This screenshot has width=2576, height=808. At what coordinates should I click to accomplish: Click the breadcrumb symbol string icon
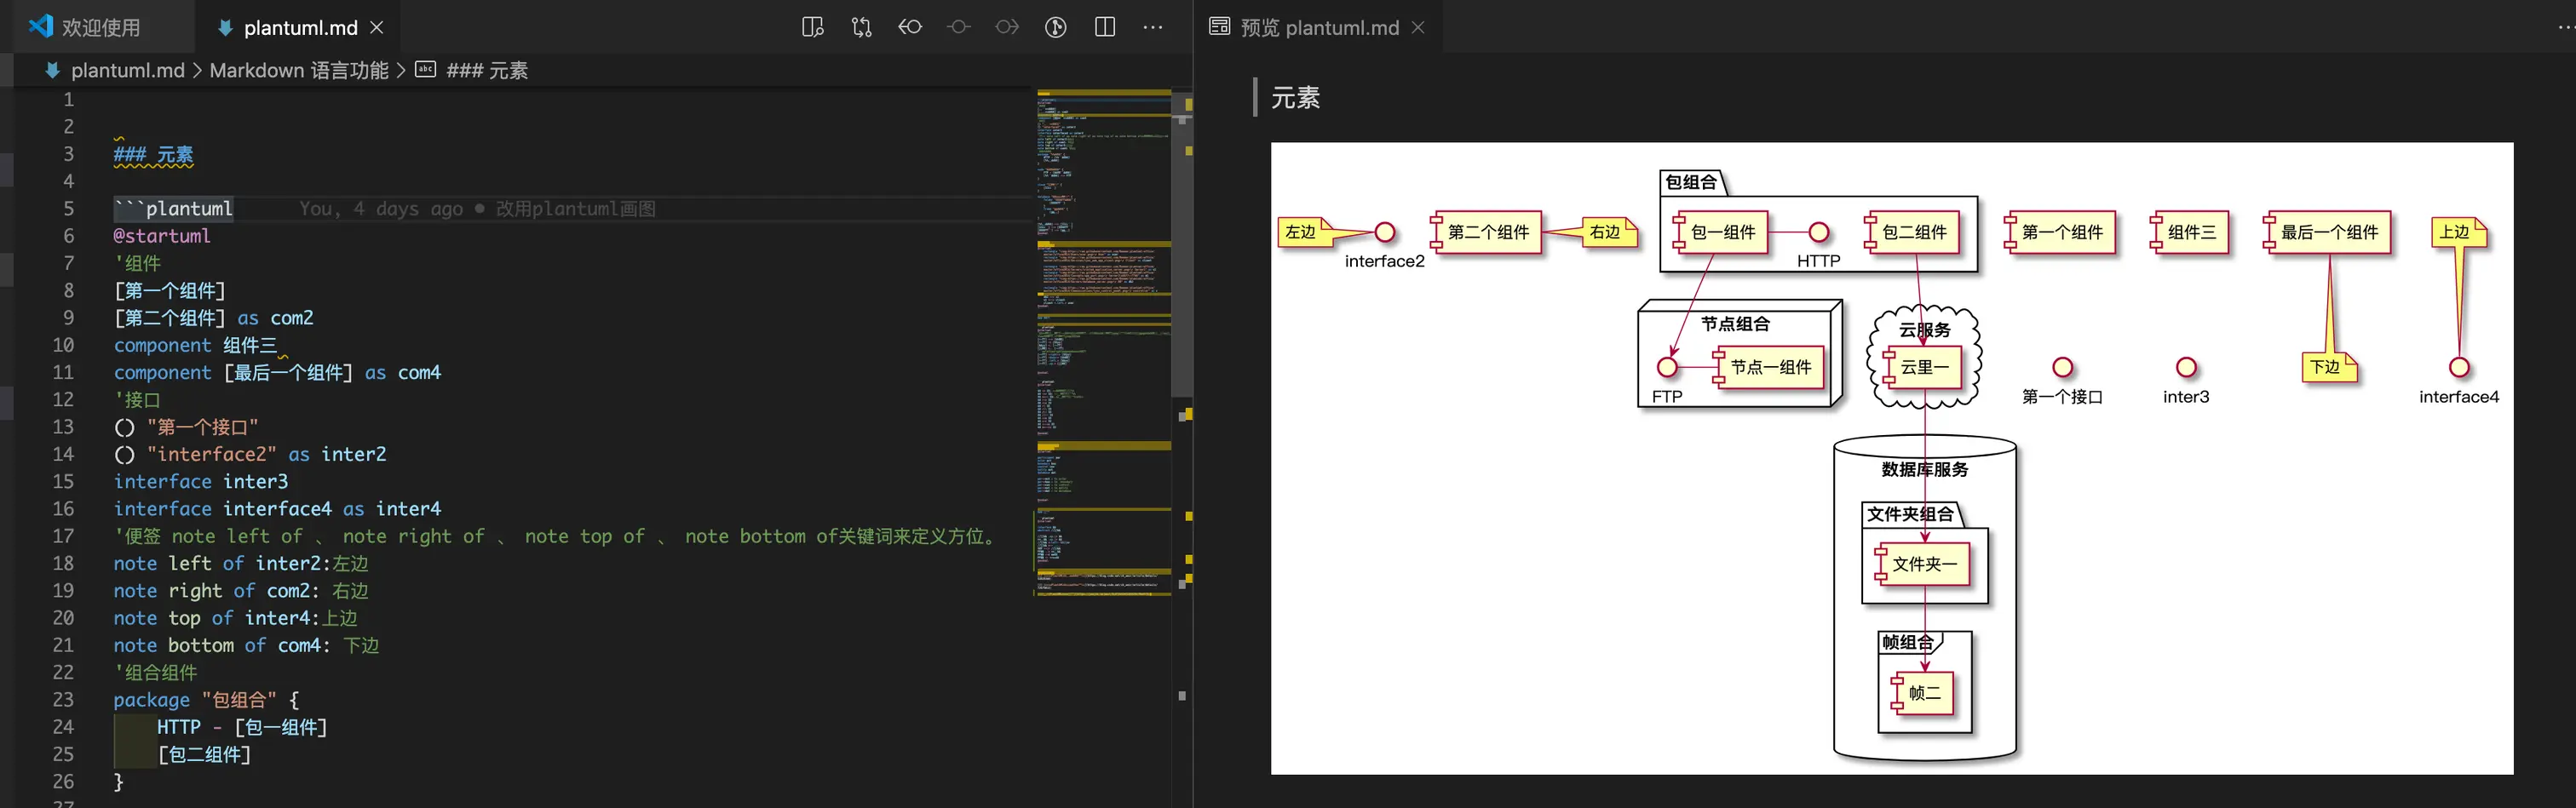pyautogui.click(x=426, y=70)
